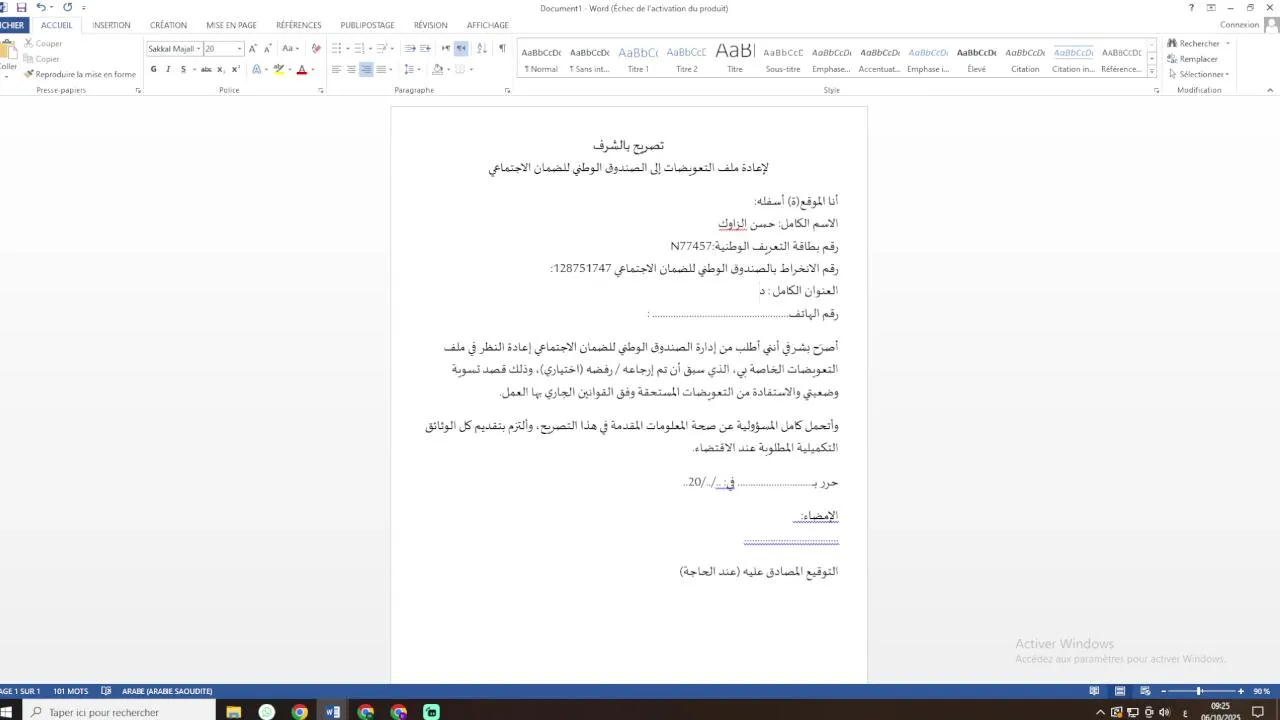Open the numbering list dropdown arrow
The height and width of the screenshot is (720, 1280).
(x=370, y=48)
